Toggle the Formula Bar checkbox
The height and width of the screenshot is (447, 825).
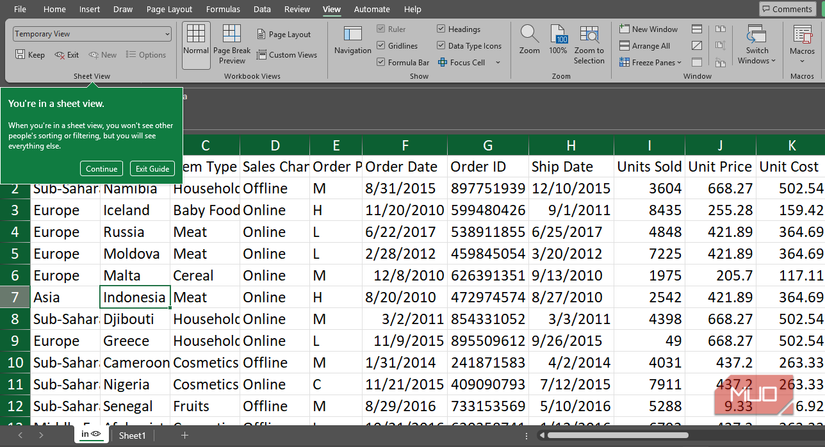click(x=381, y=62)
